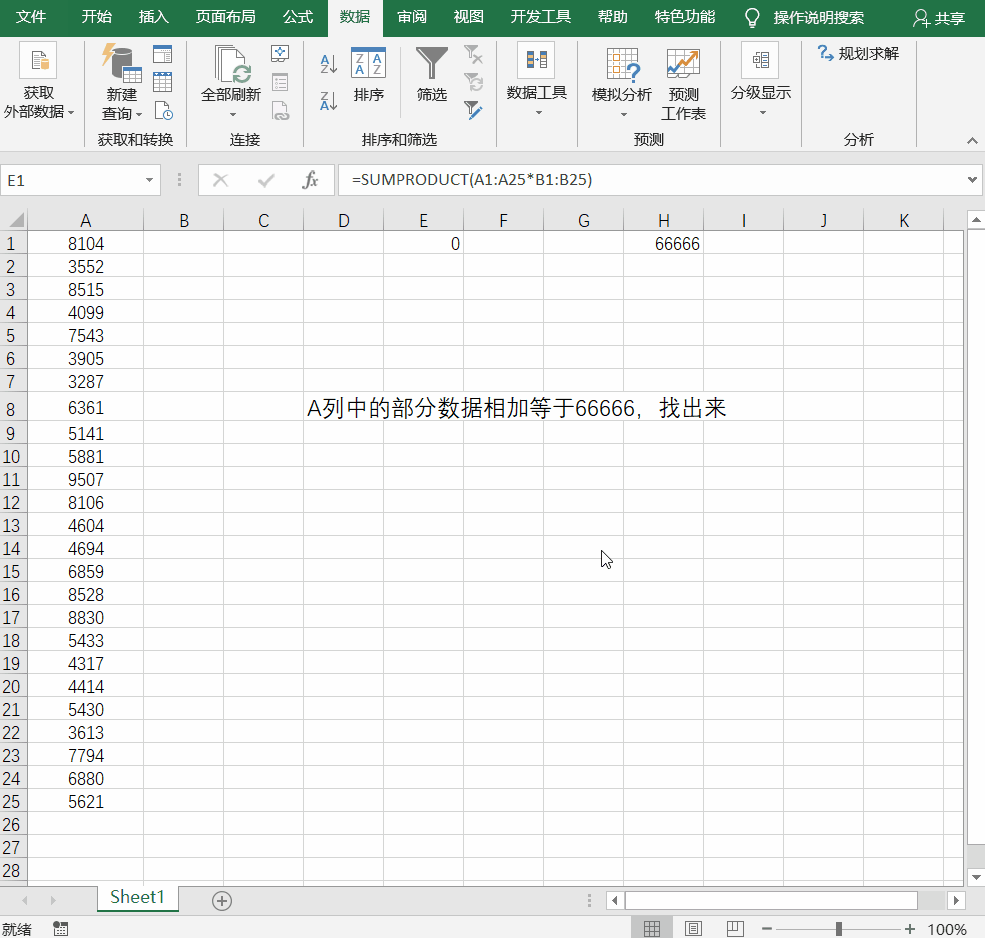Click the zoom in plus button
This screenshot has width=985, height=938.
pyautogui.click(x=910, y=929)
